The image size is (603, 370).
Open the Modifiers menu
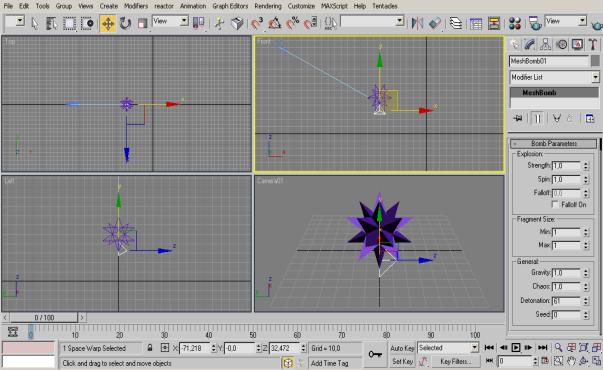click(x=136, y=6)
